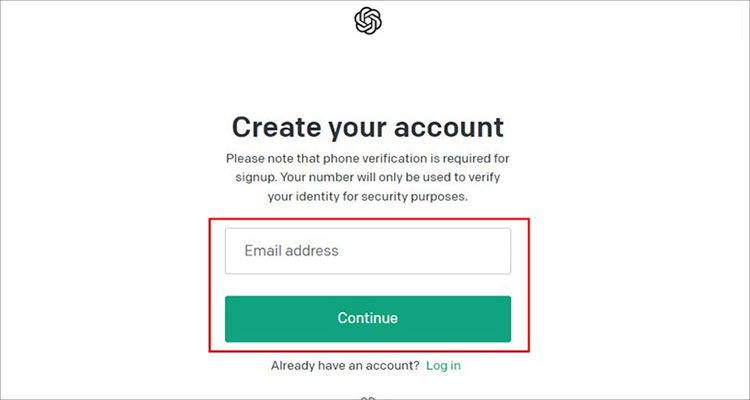750x400 pixels.
Task: Click the partially visible OR divider text
Action: (367, 397)
